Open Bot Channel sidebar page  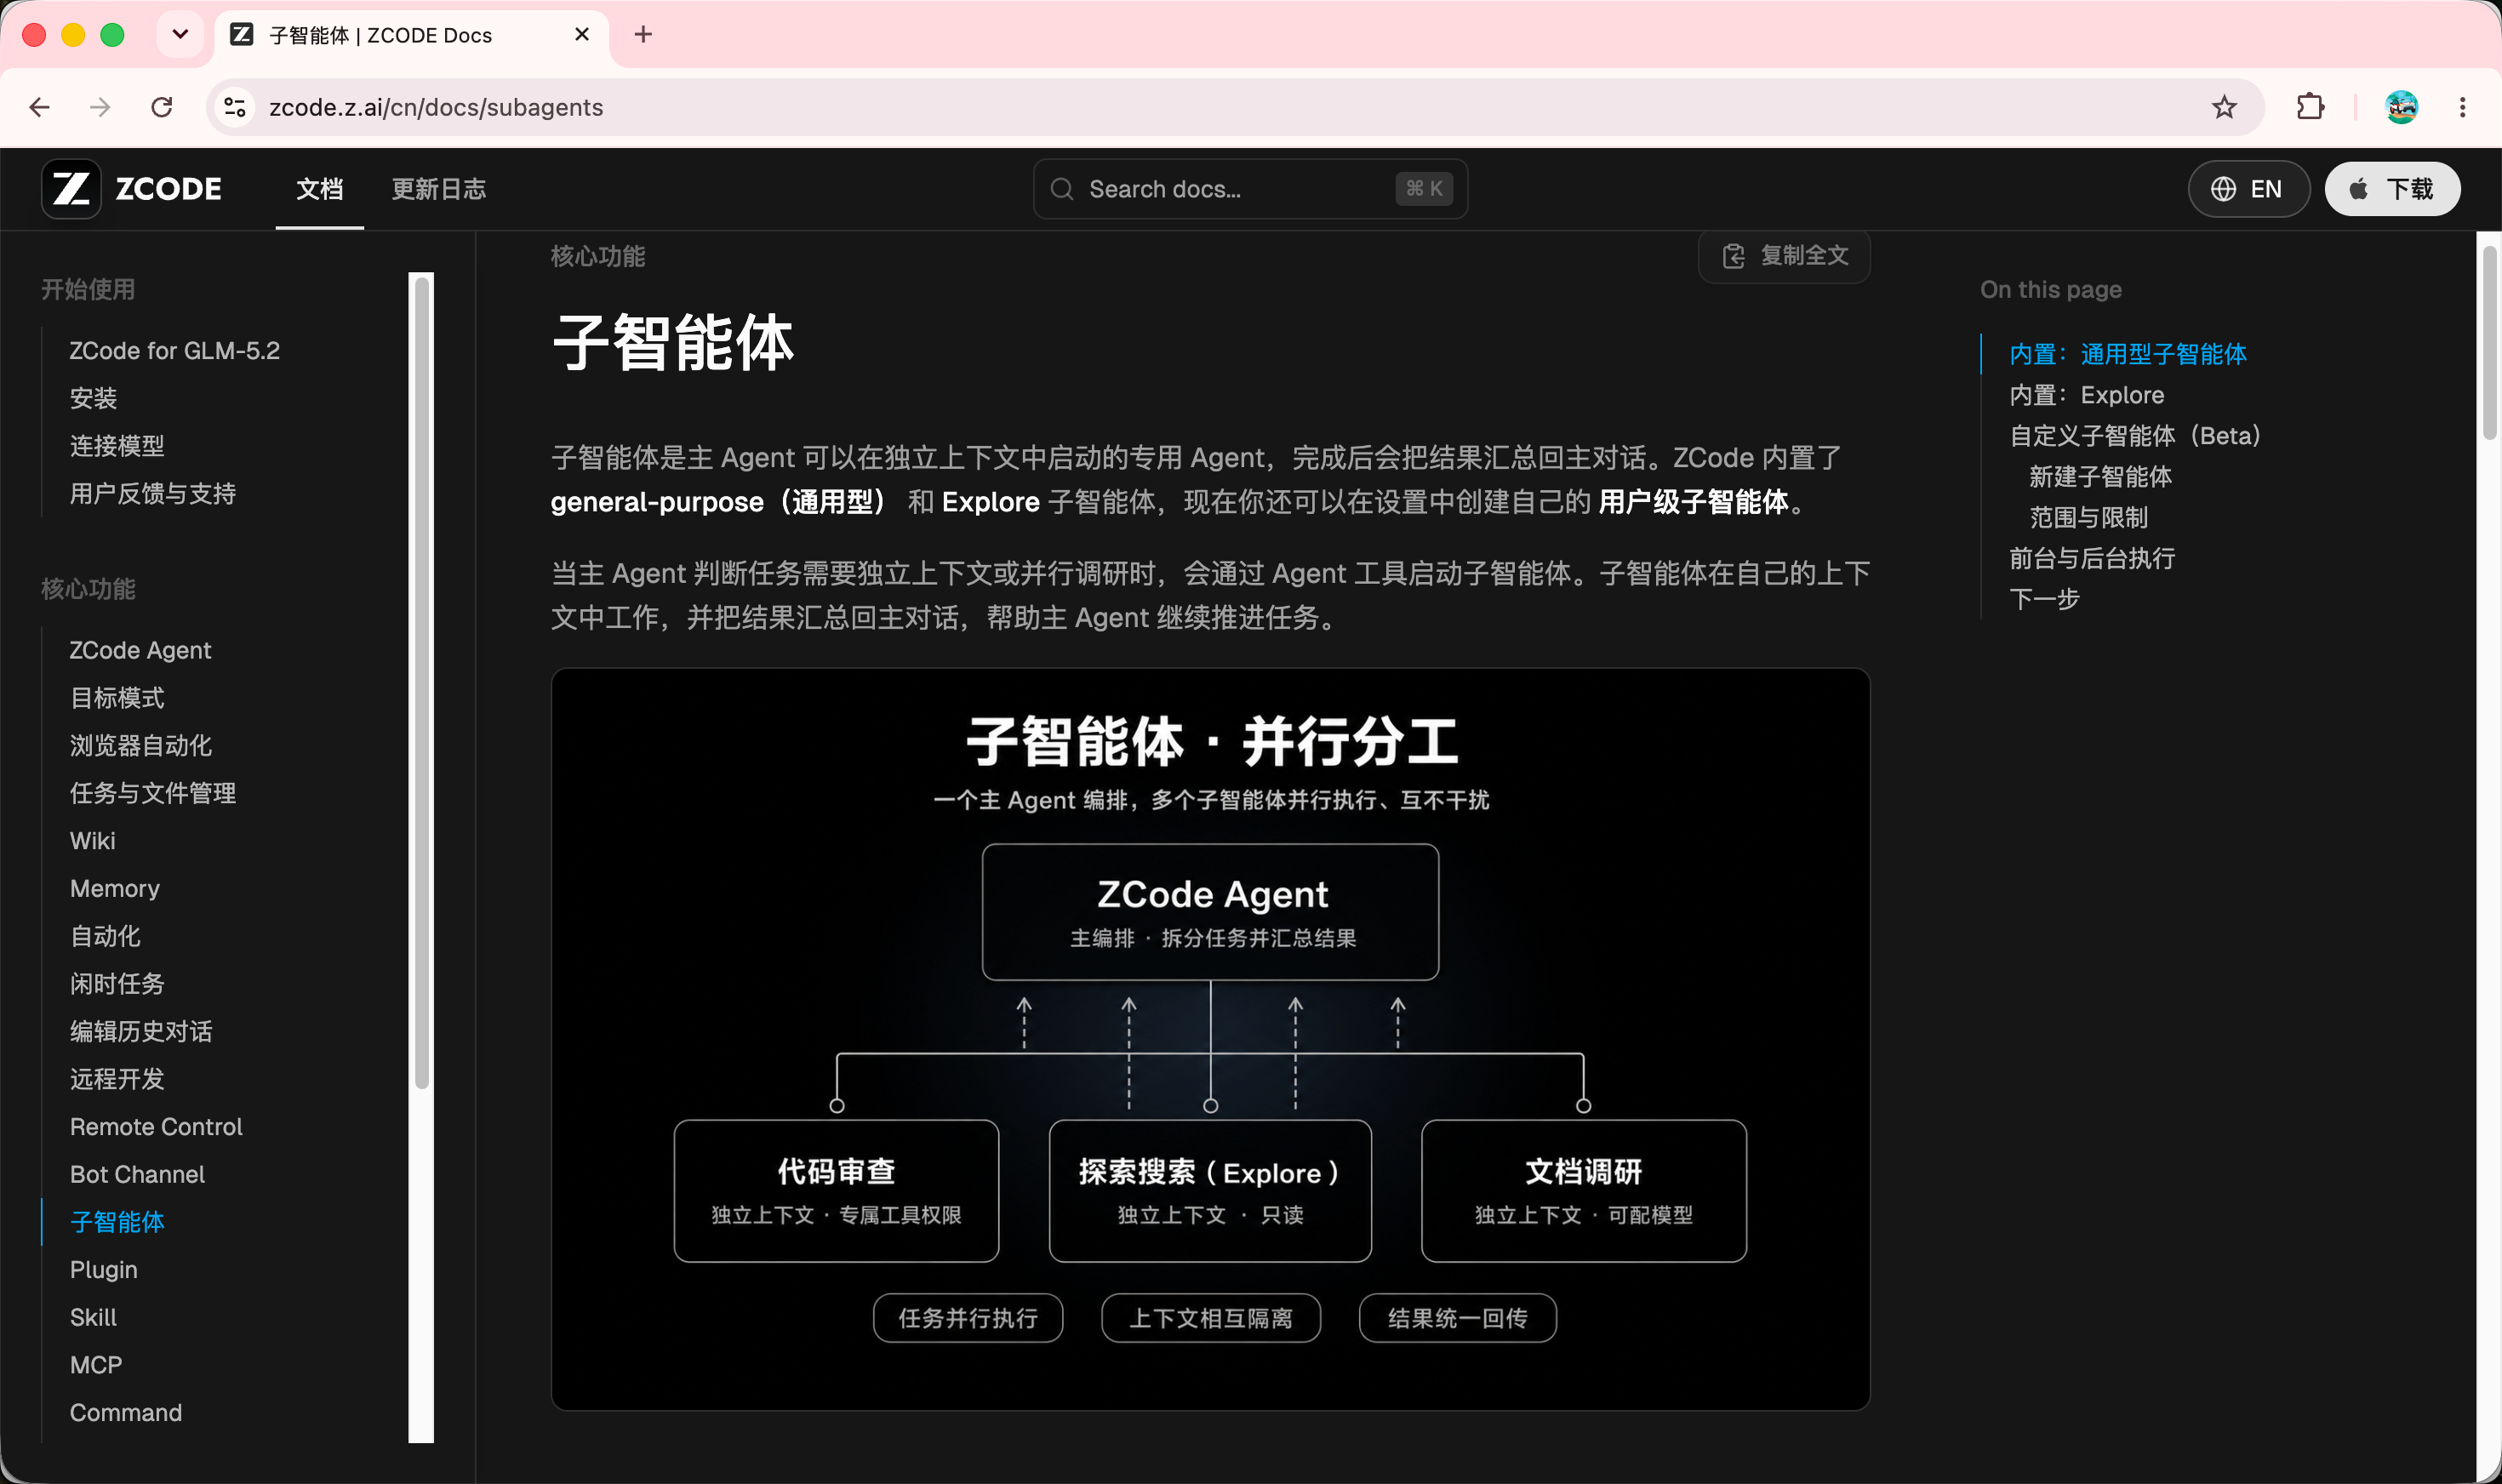click(x=137, y=1175)
